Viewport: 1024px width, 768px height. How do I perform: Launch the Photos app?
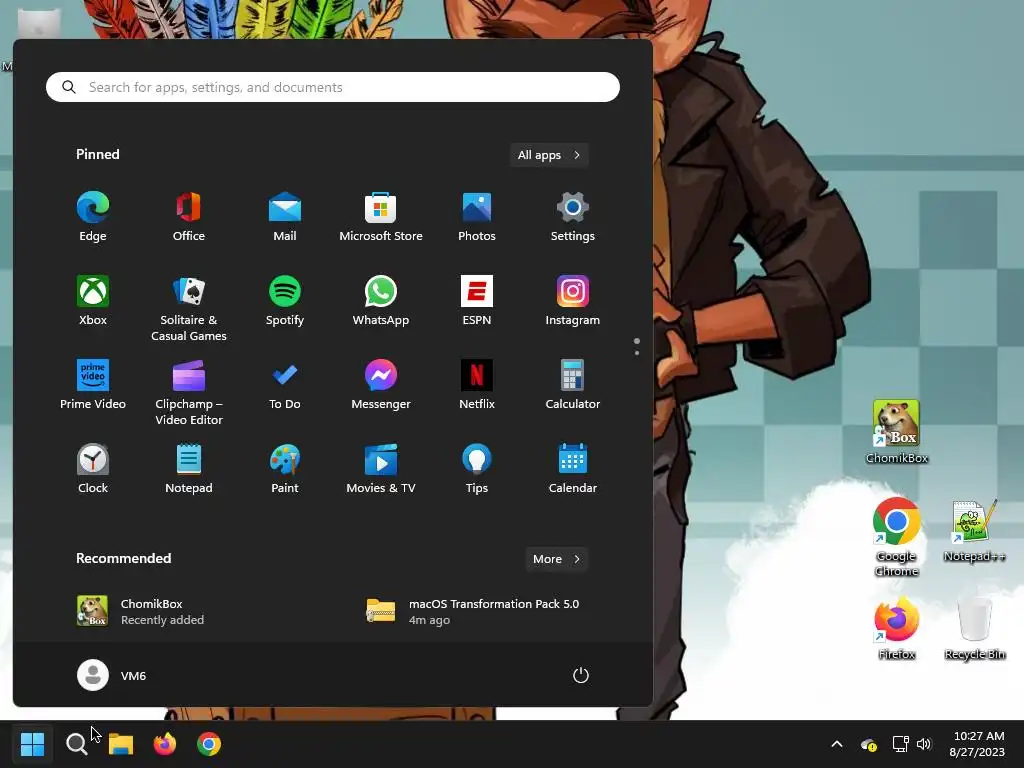(477, 216)
